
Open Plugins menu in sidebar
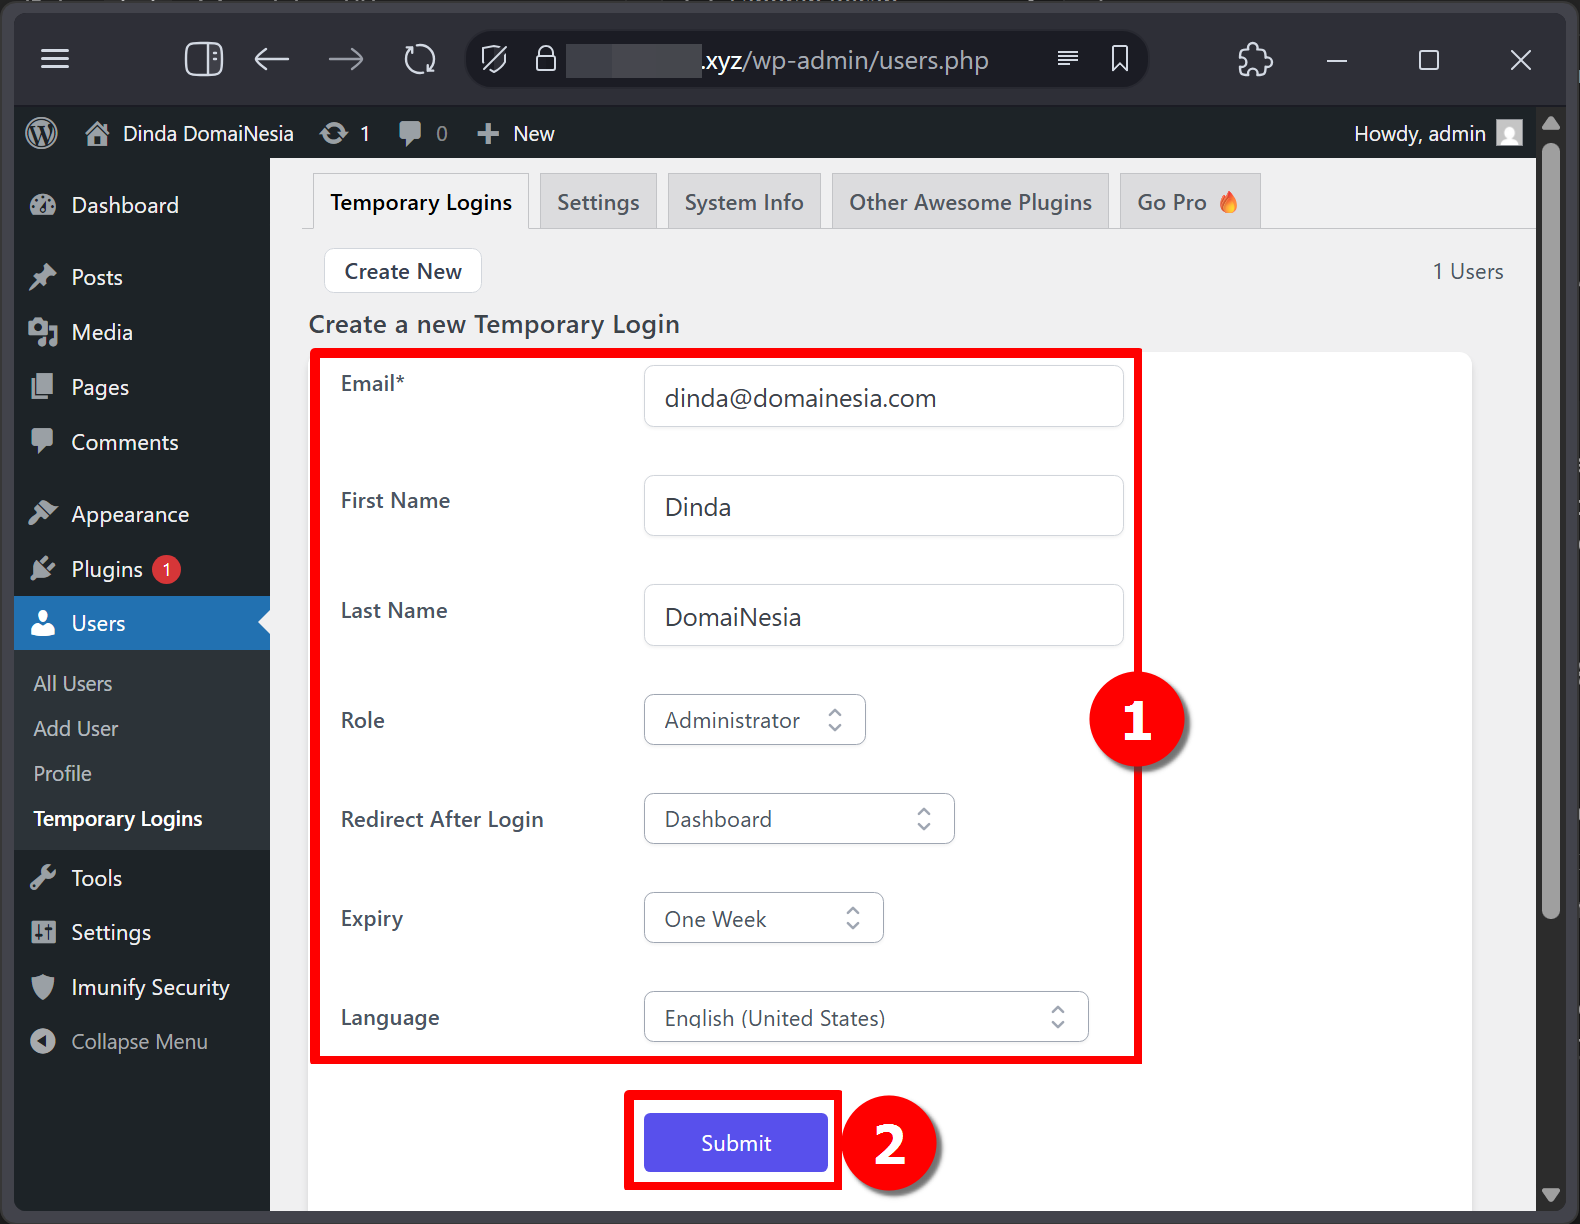click(x=142, y=569)
